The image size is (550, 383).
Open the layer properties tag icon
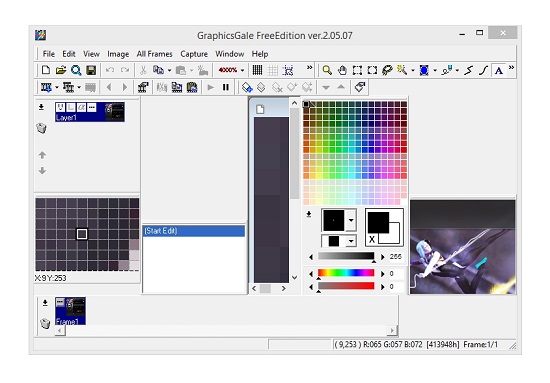[360, 87]
